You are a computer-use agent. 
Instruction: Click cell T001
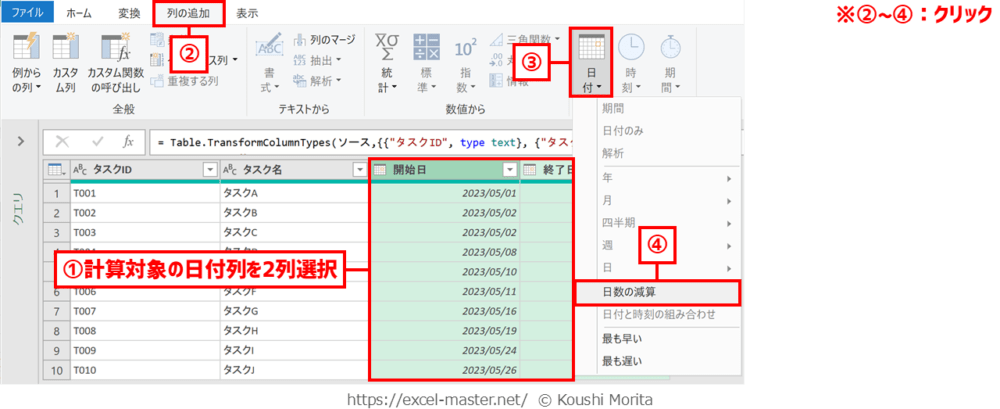pyautogui.click(x=145, y=193)
